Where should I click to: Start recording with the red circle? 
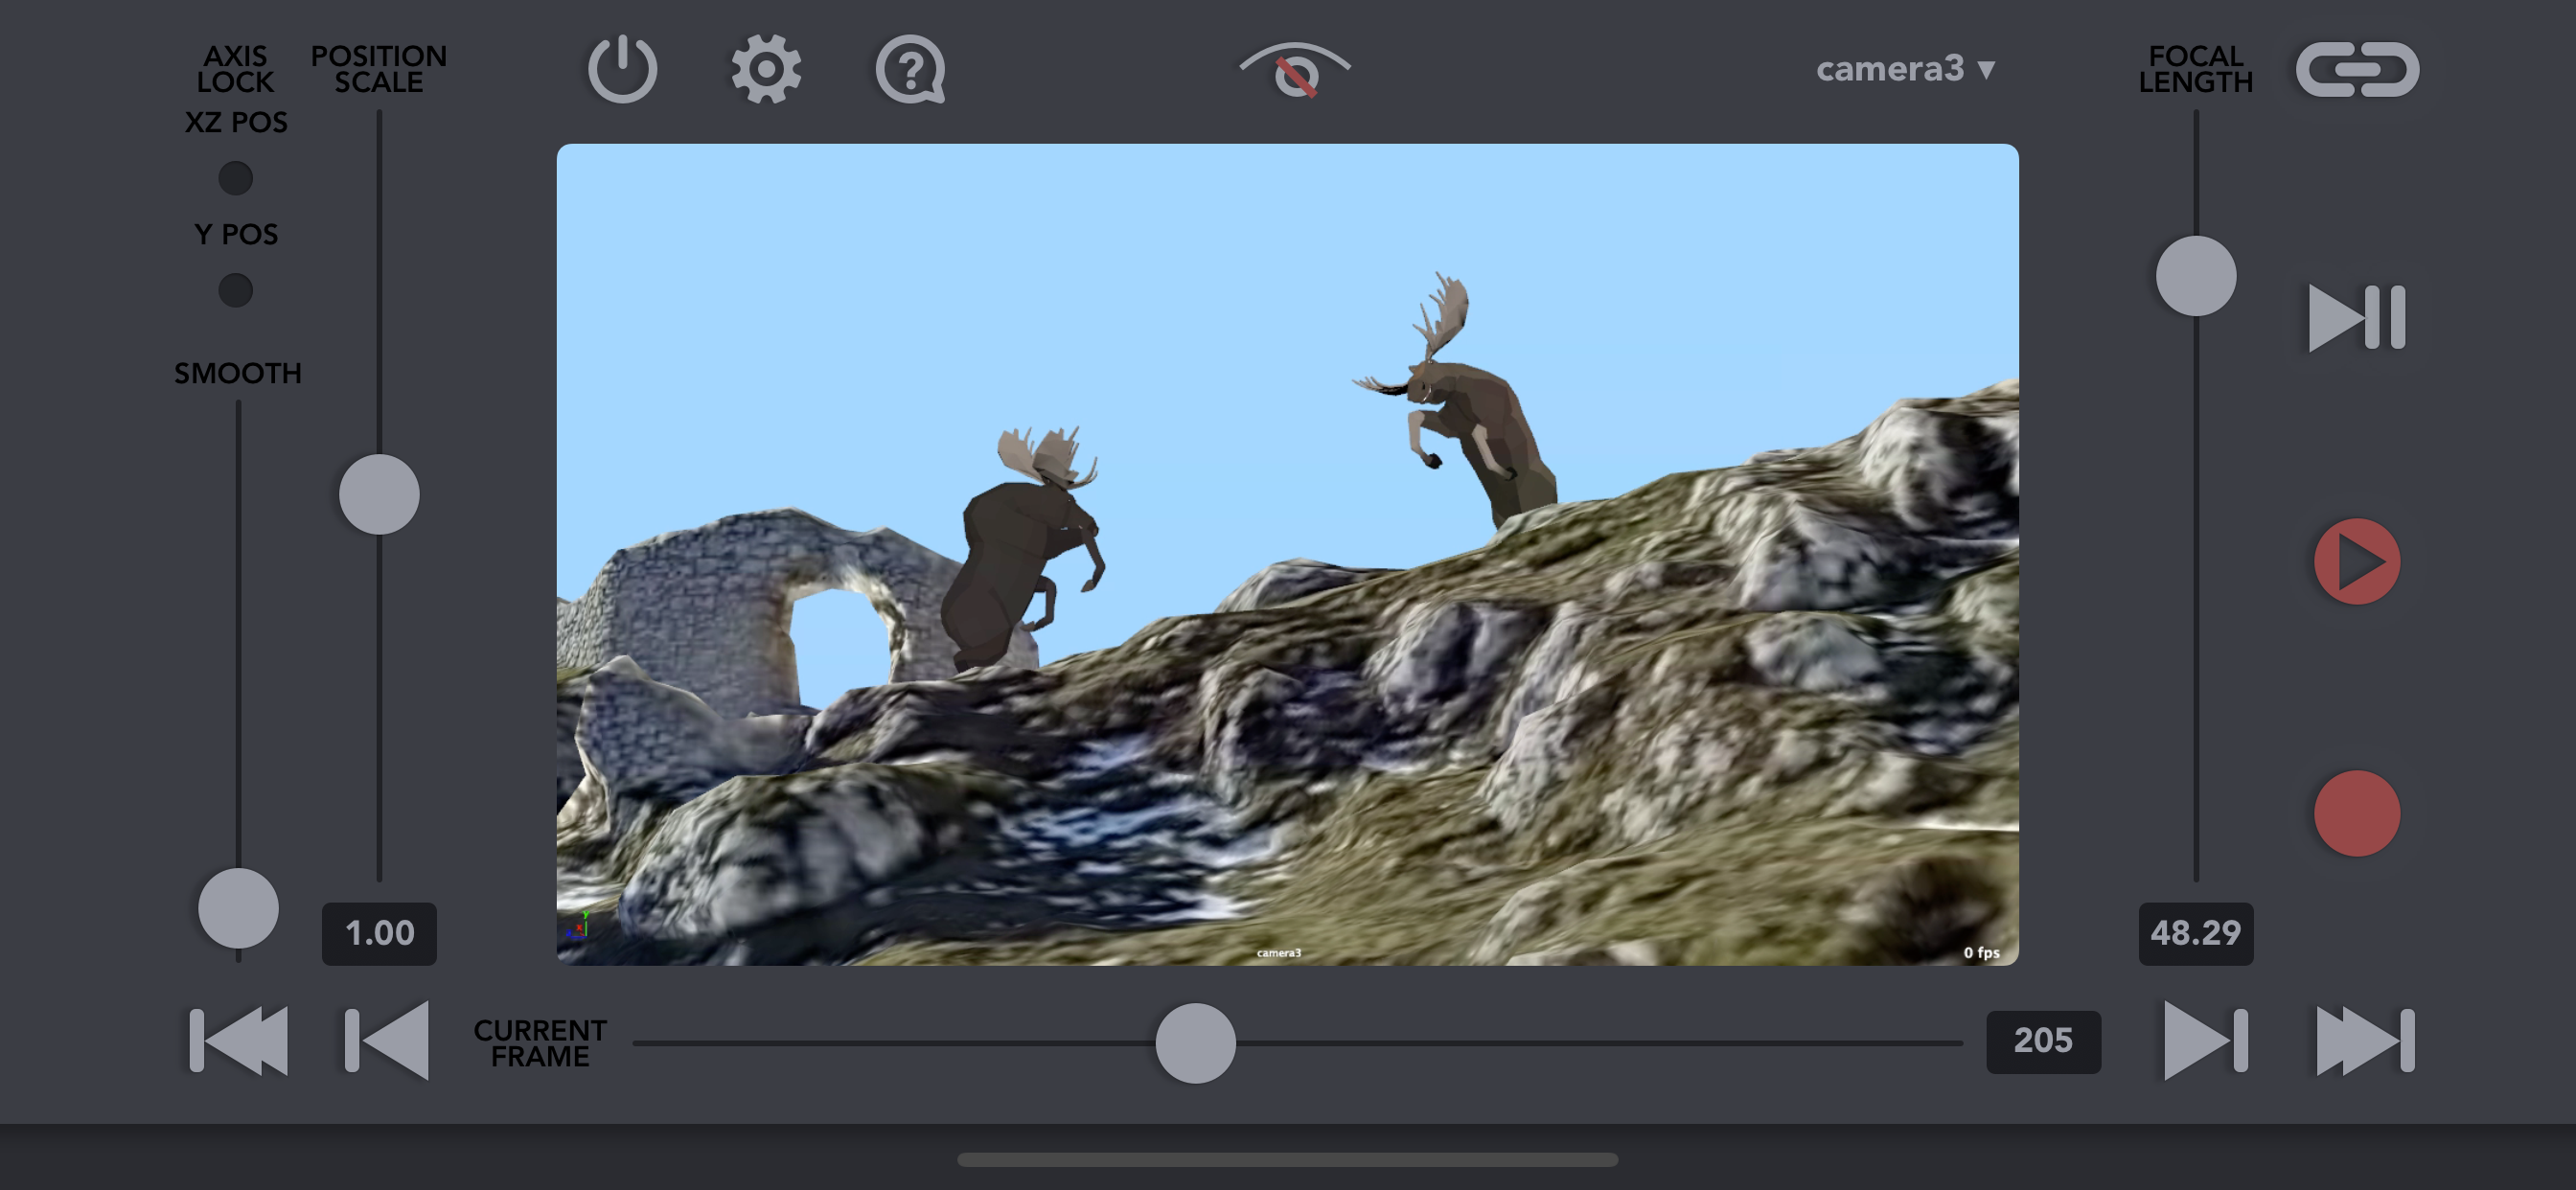click(x=2356, y=813)
